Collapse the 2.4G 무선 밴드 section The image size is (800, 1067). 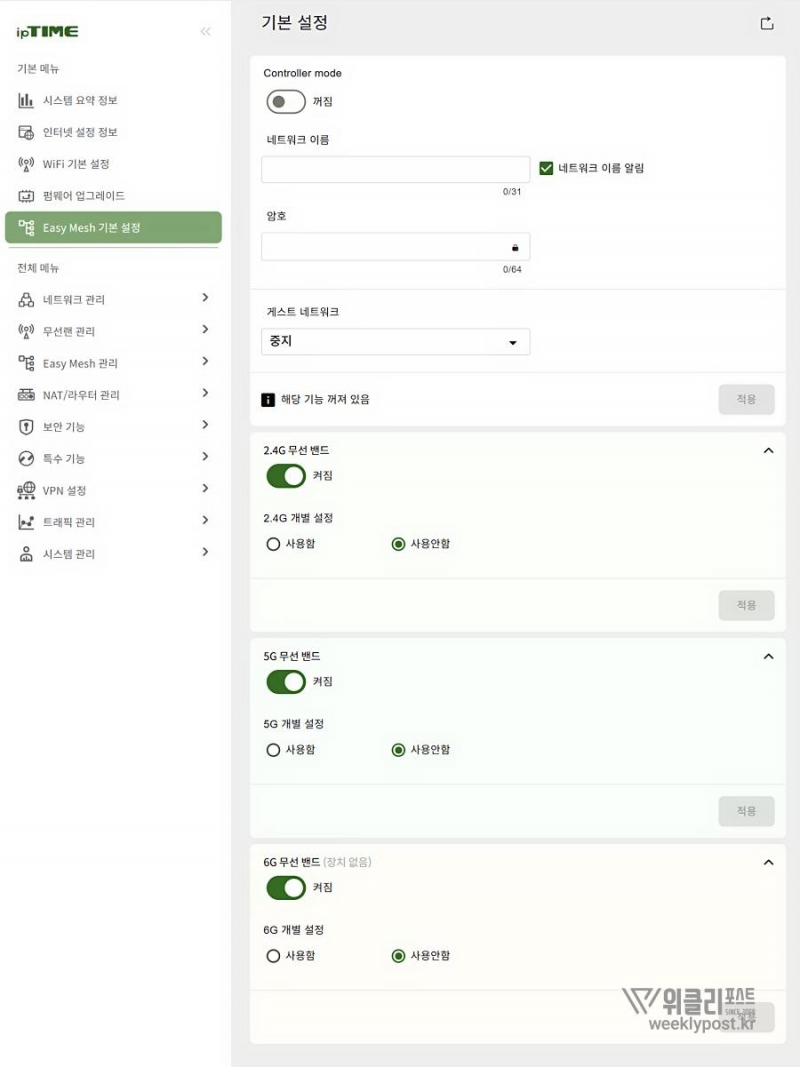tap(768, 451)
